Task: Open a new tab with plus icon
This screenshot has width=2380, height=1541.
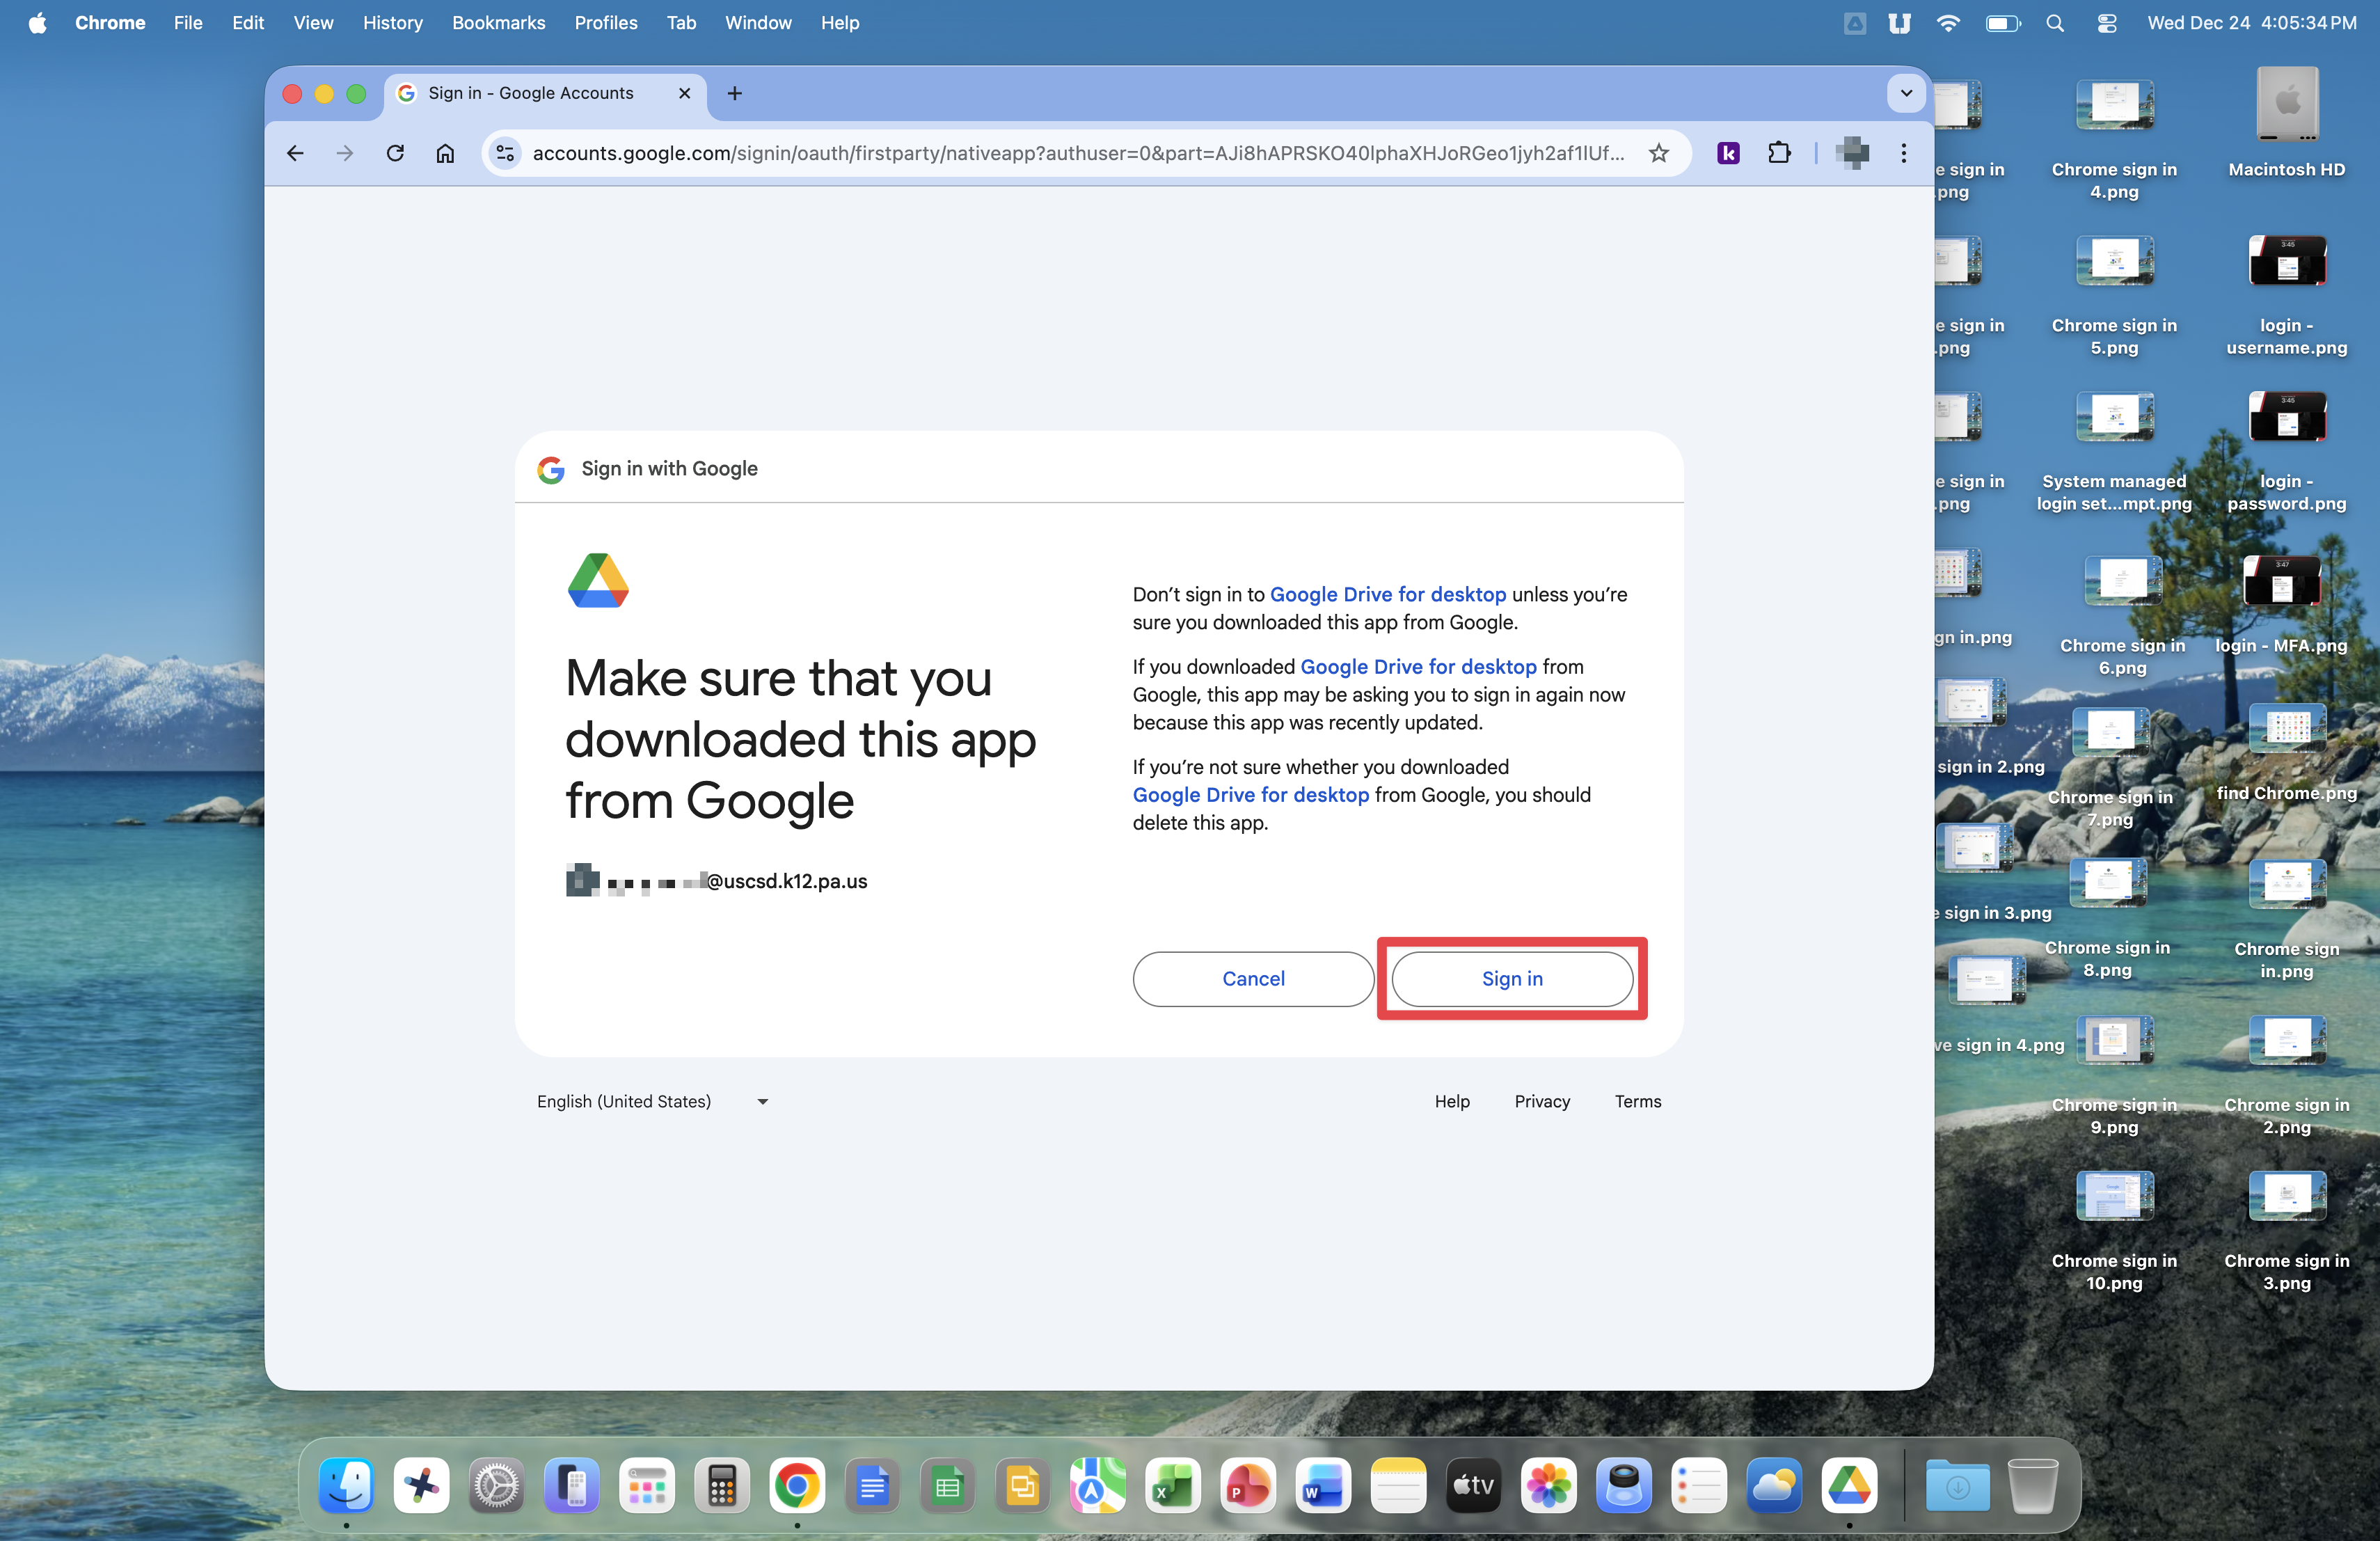Action: coord(735,93)
